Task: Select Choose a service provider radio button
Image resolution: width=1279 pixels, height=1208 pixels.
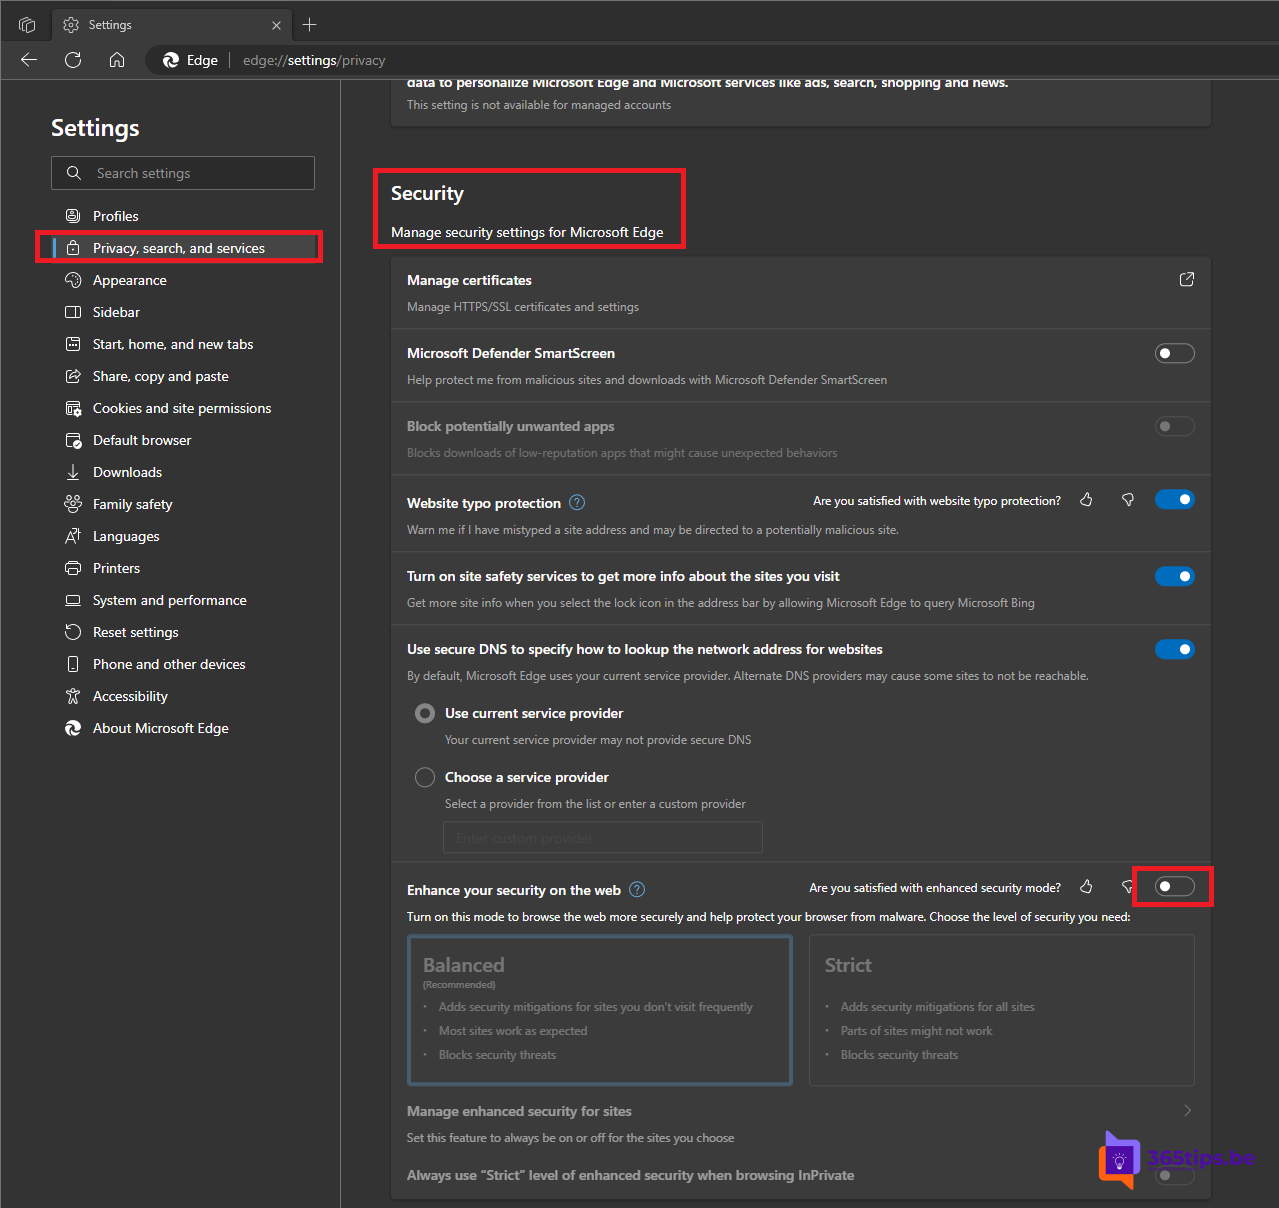Action: point(425,777)
